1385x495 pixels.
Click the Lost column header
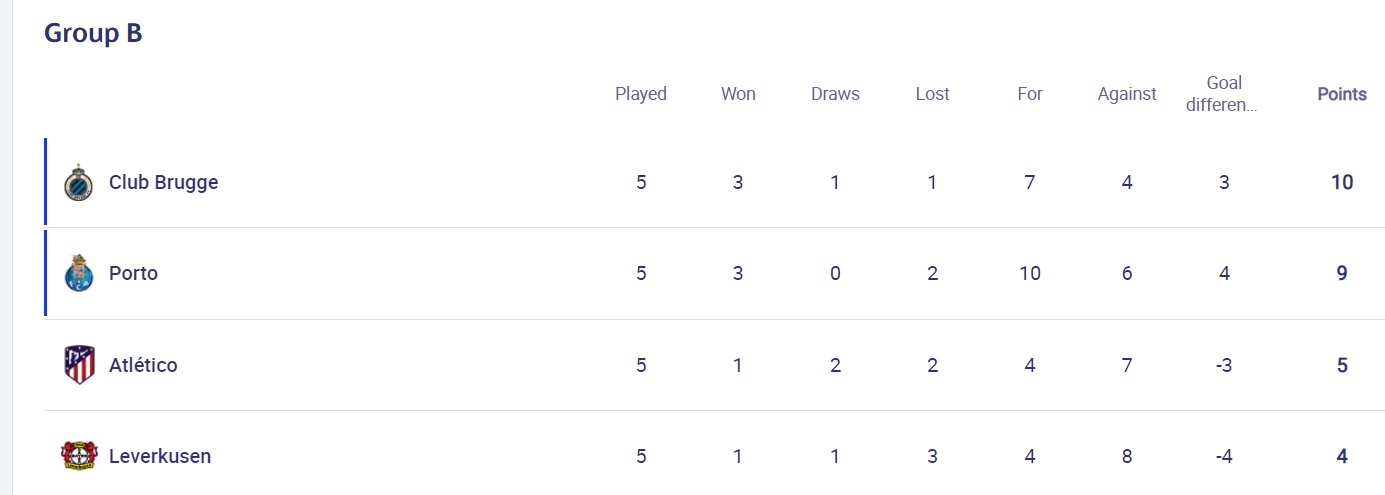tap(932, 94)
